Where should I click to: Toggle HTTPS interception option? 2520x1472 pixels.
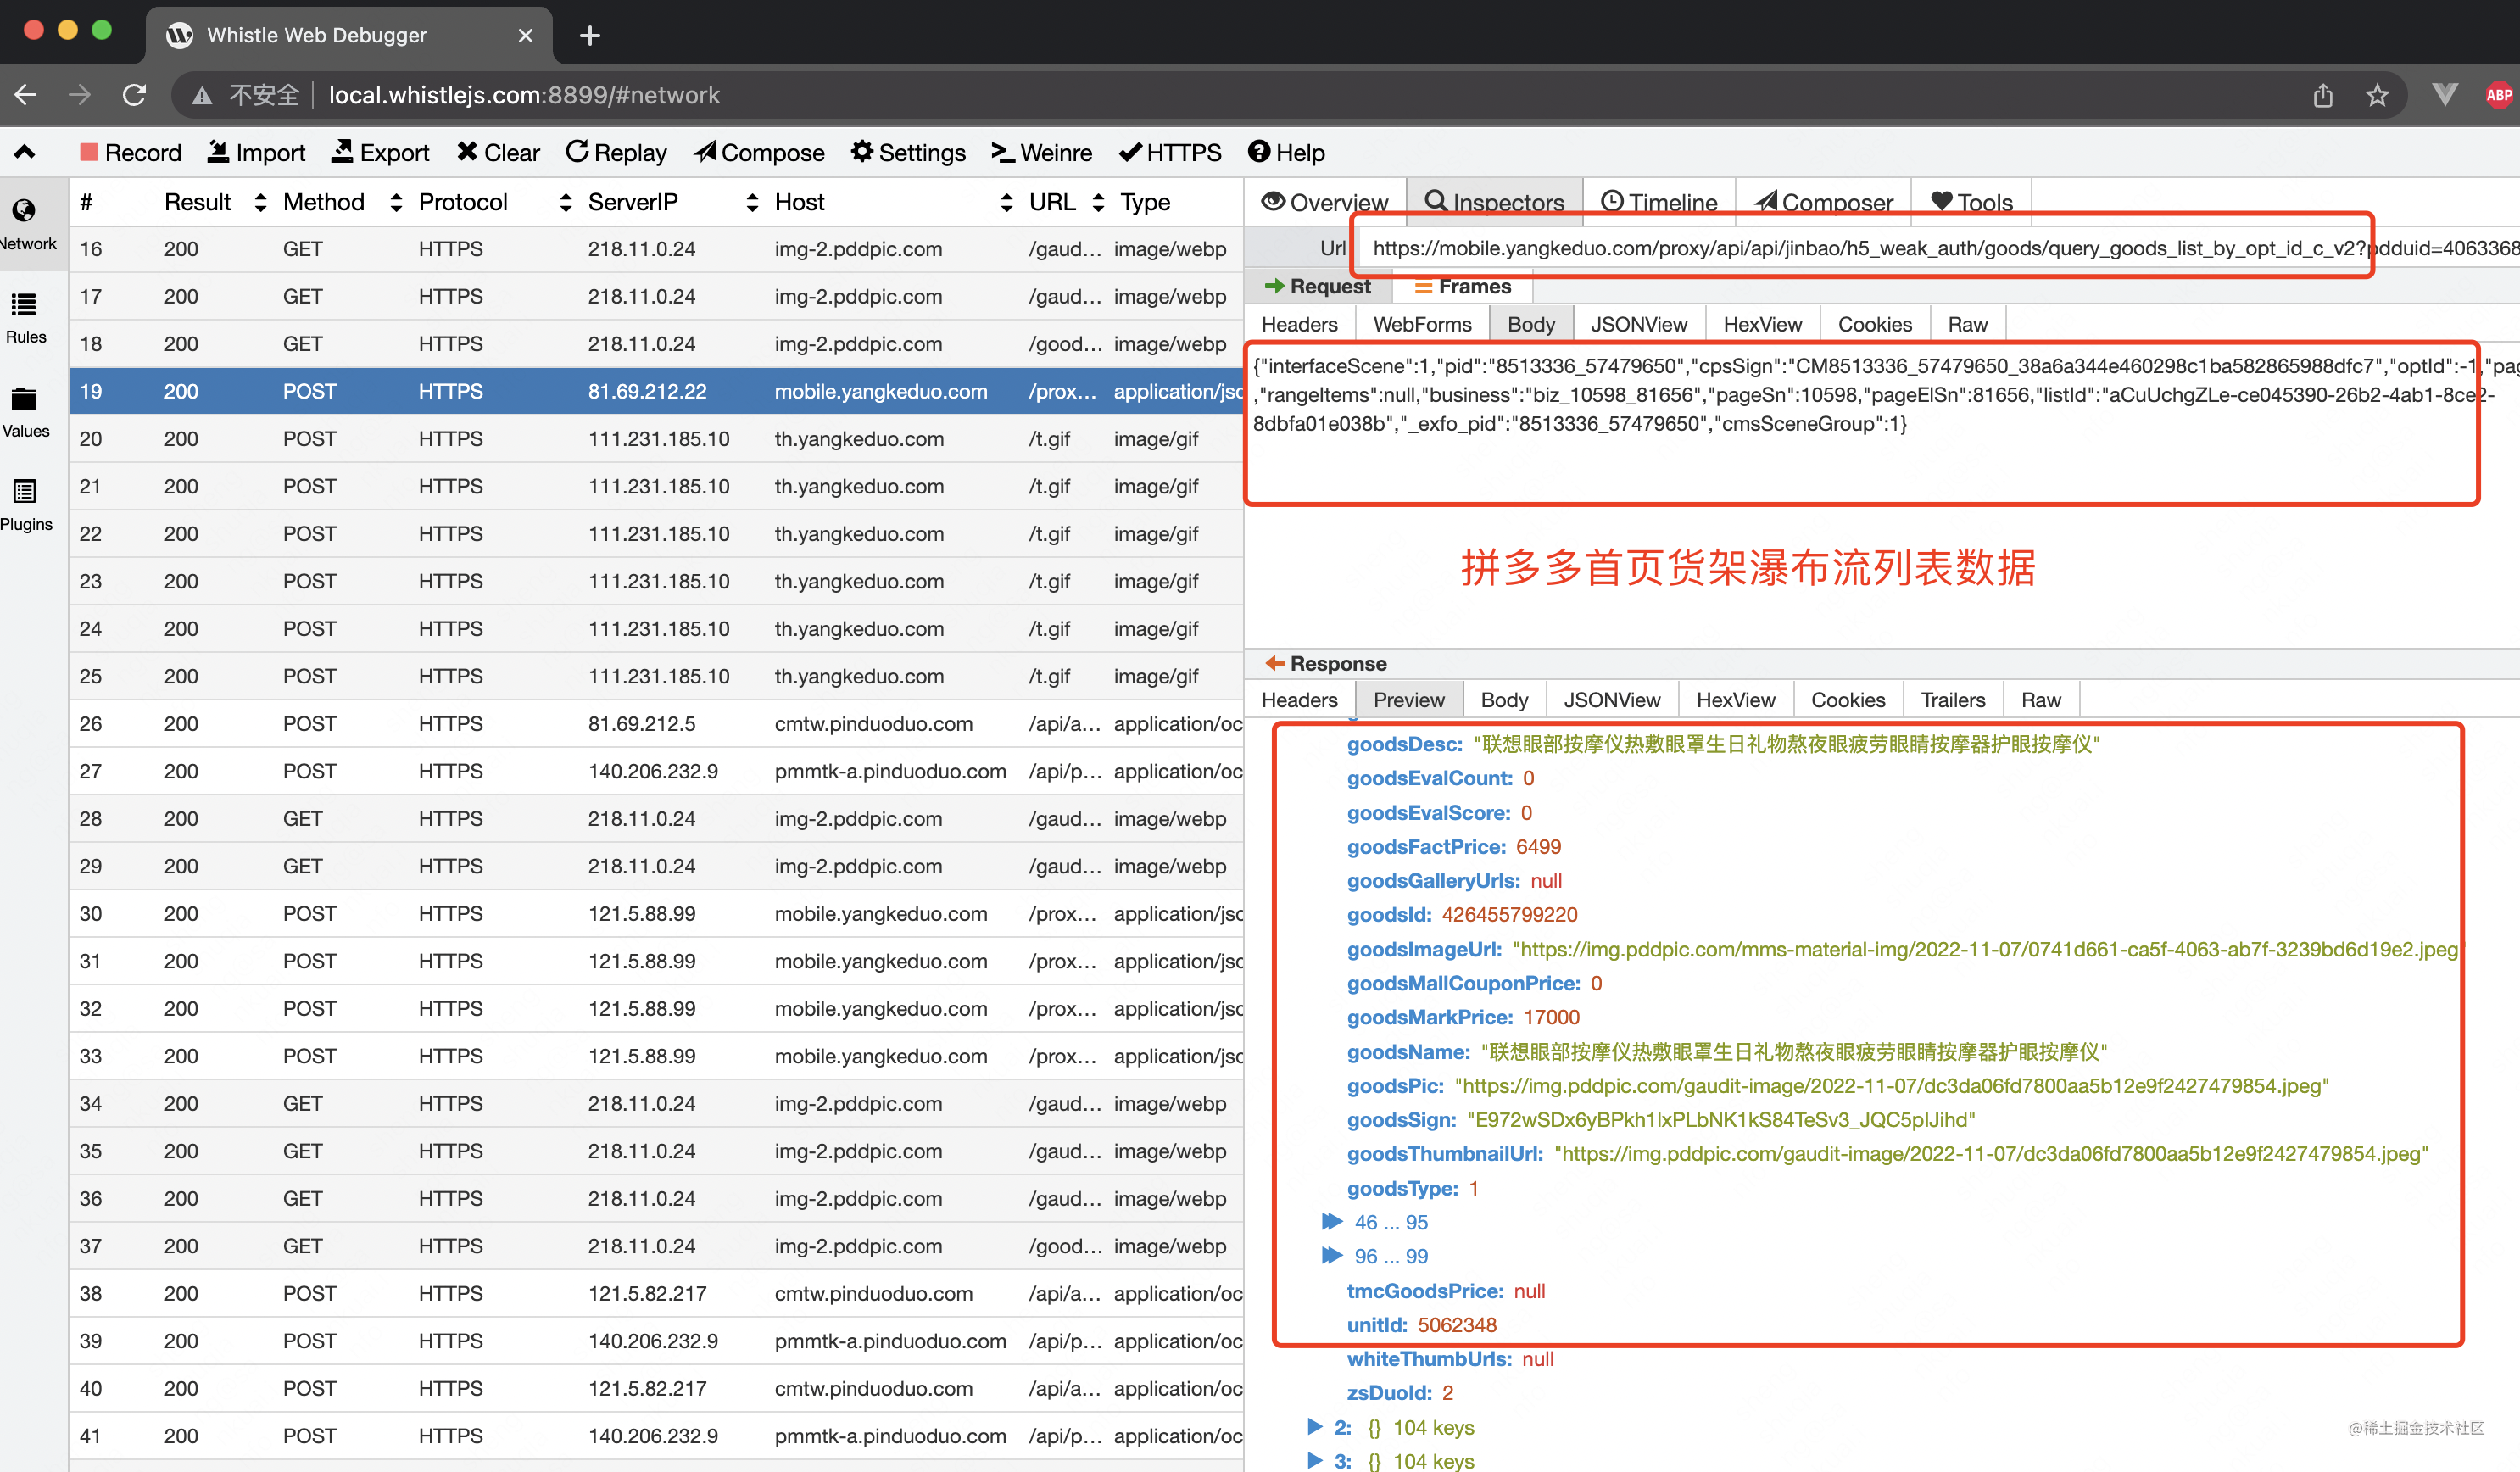1170,153
